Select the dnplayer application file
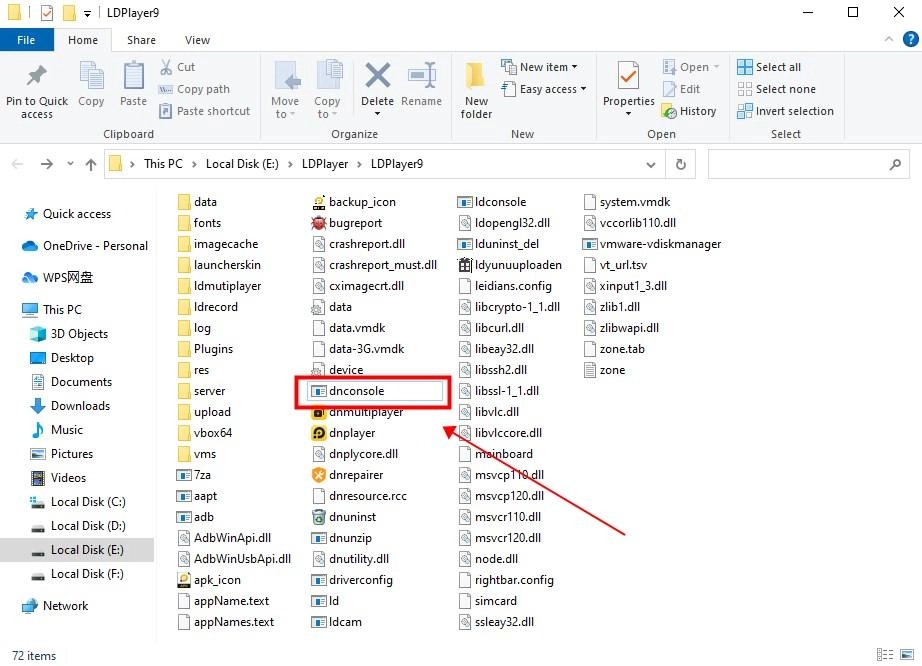922x666 pixels. (344, 433)
